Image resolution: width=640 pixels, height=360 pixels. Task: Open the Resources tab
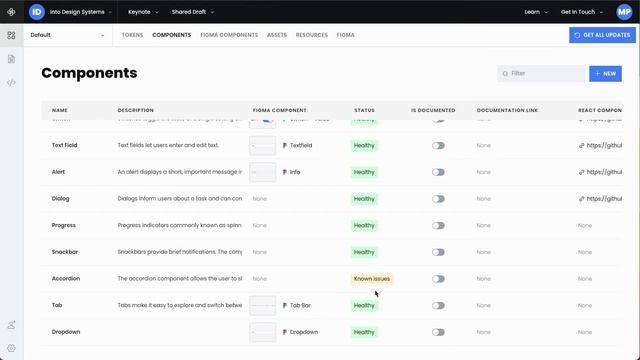[x=311, y=35]
